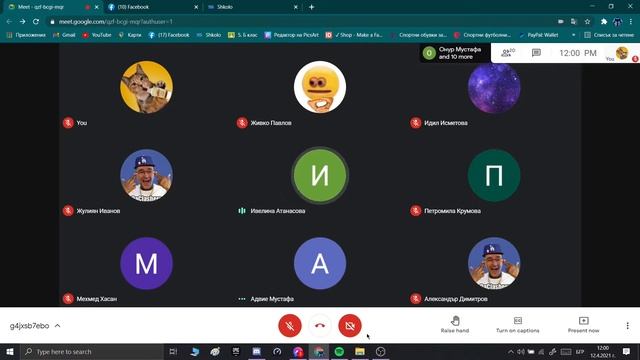Image resolution: width=640 pixels, height=360 pixels.
Task: Select Жулиян Иванов's avatar
Action: point(146,175)
